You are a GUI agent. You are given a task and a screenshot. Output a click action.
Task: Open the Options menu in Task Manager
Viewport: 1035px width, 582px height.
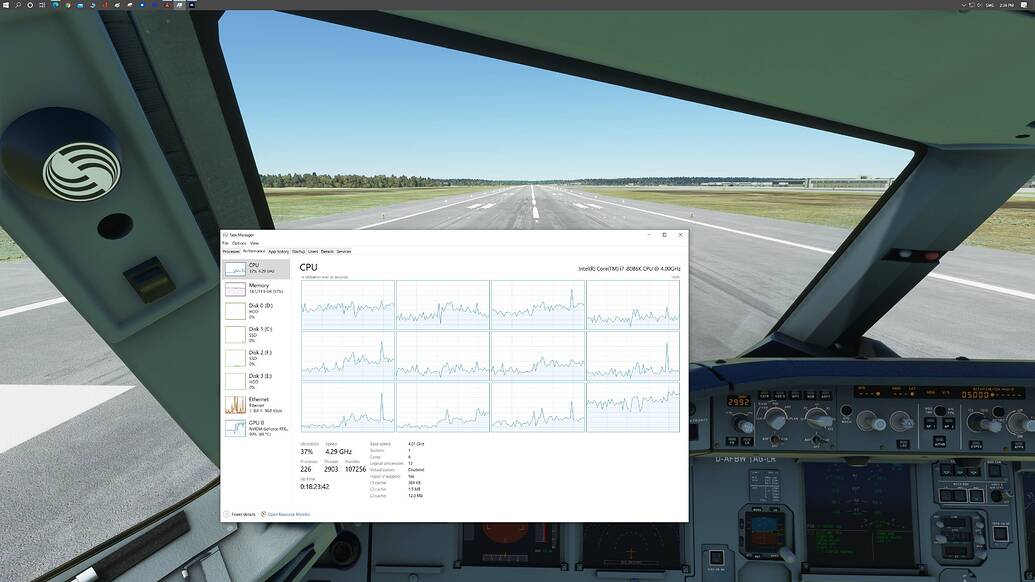click(240, 243)
